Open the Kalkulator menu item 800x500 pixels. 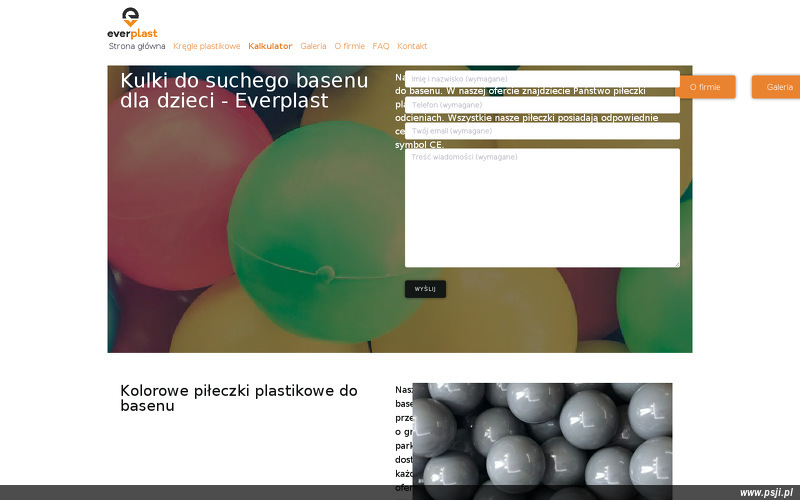point(270,46)
